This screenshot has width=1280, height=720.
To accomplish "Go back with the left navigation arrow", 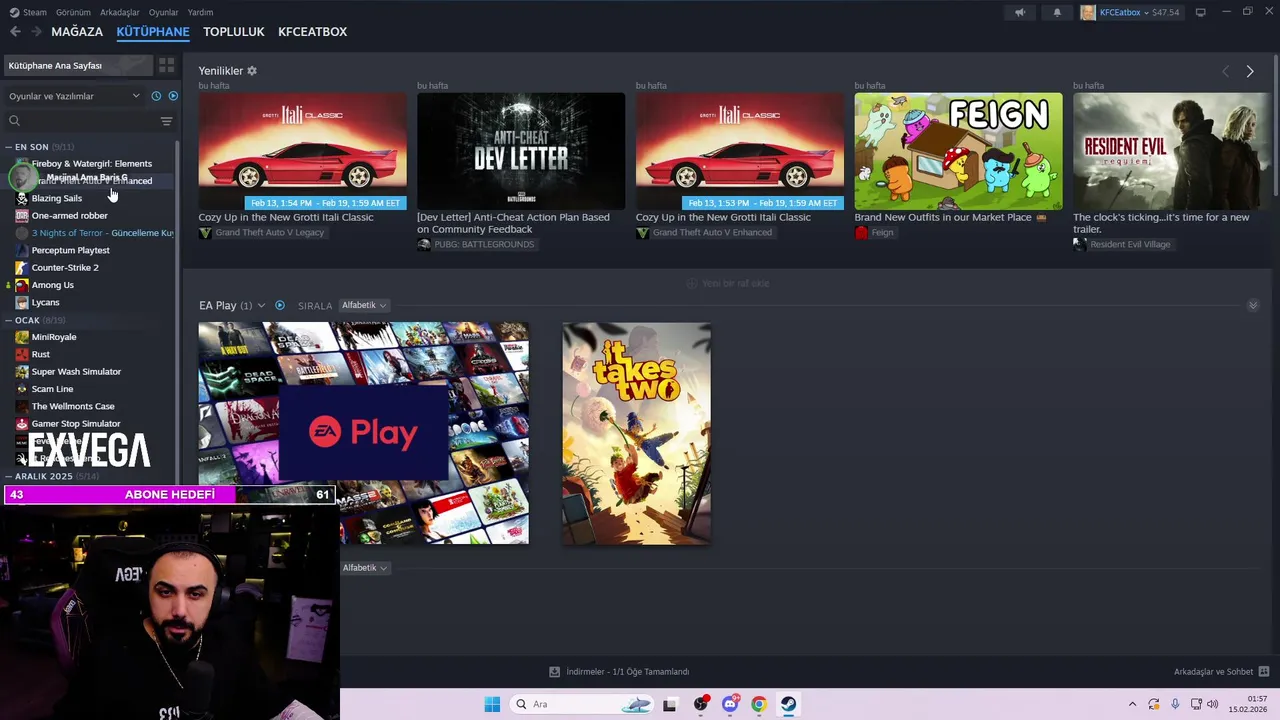I will (15, 32).
